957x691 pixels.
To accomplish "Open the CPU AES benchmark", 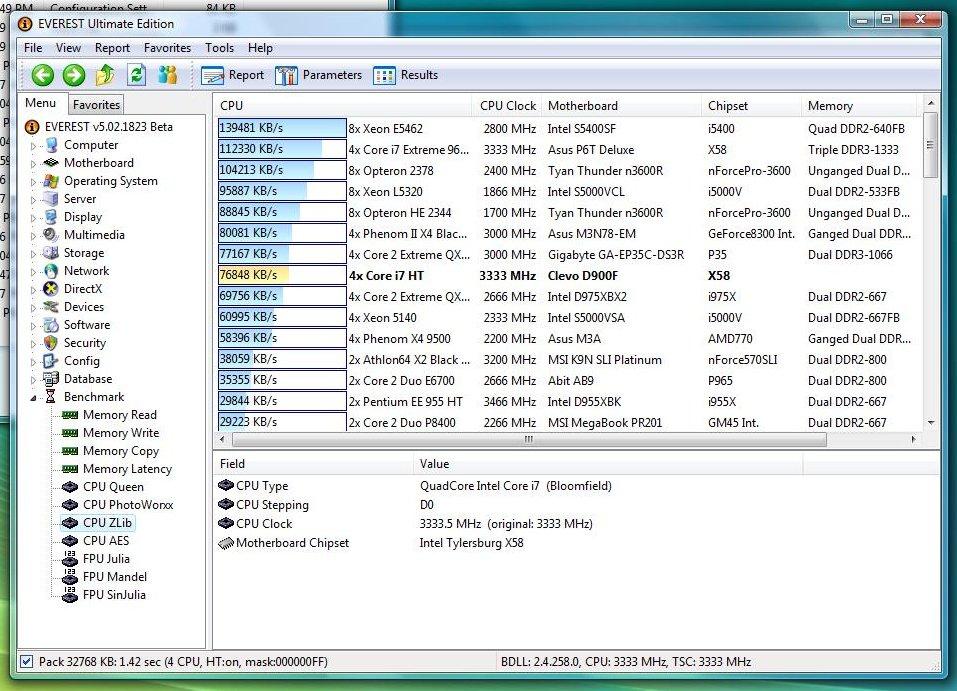I will [x=106, y=541].
